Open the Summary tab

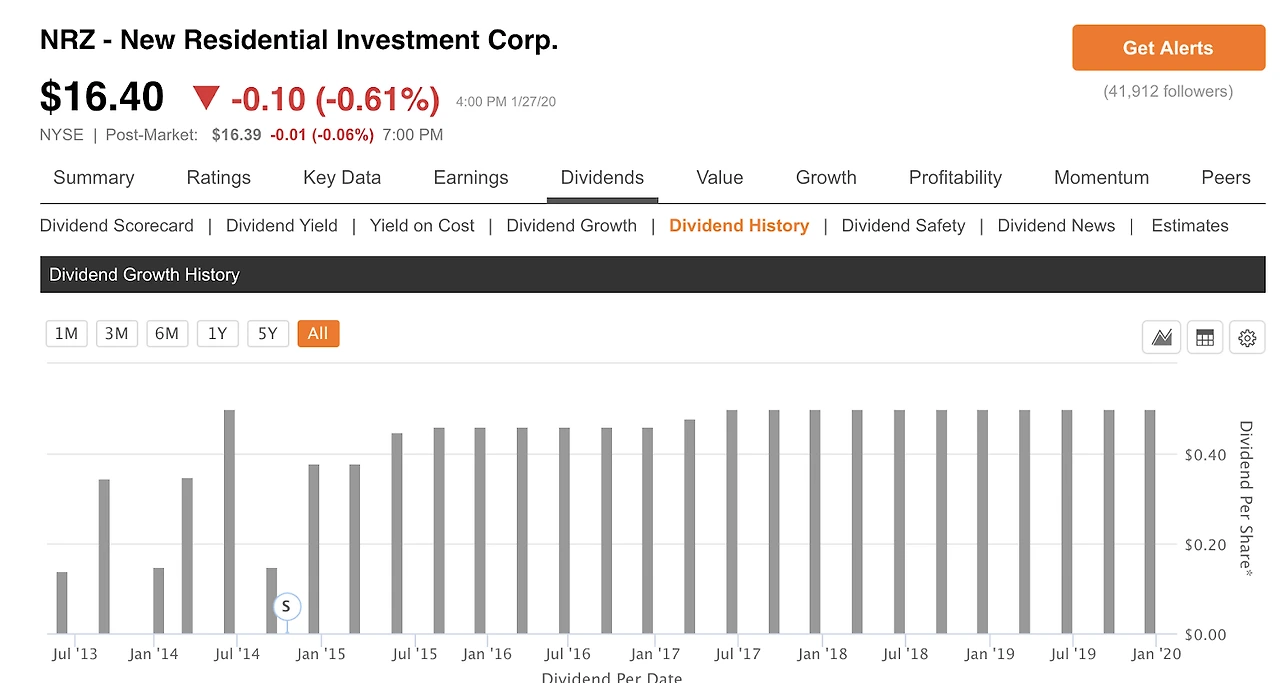click(x=93, y=178)
